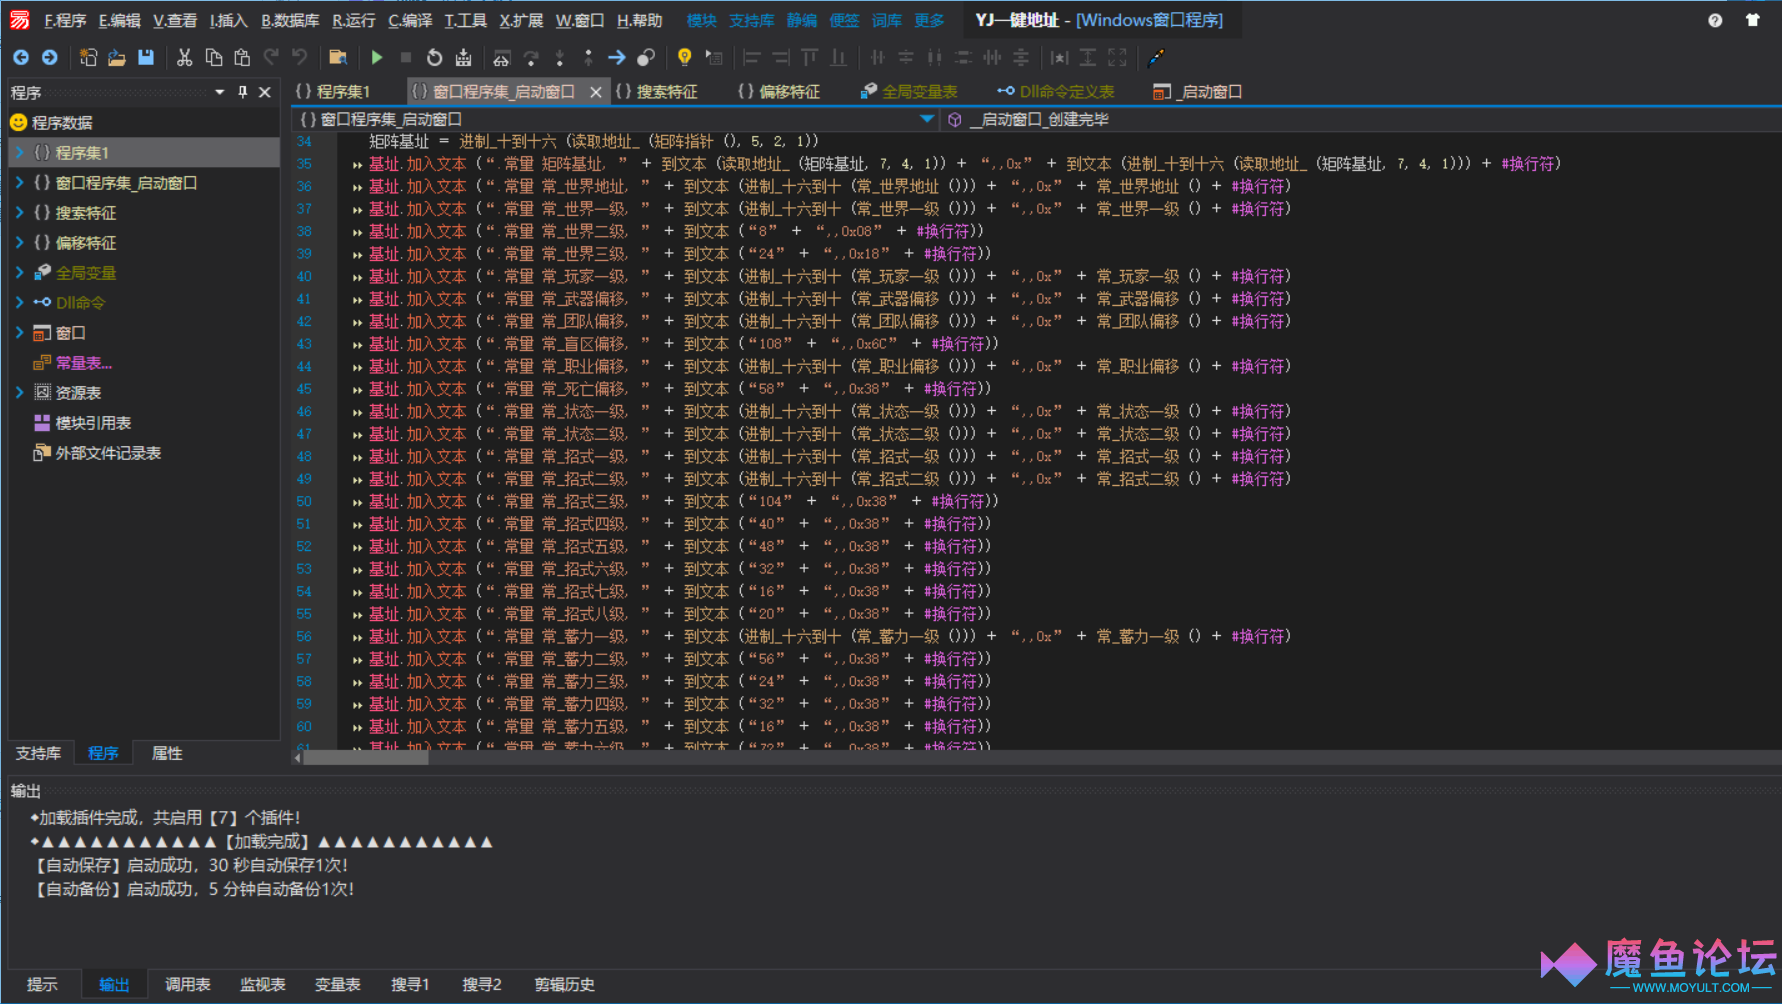The image size is (1782, 1004).
Task: Open the 窗口程序集_启动窗口 class dropdown
Action: (927, 119)
